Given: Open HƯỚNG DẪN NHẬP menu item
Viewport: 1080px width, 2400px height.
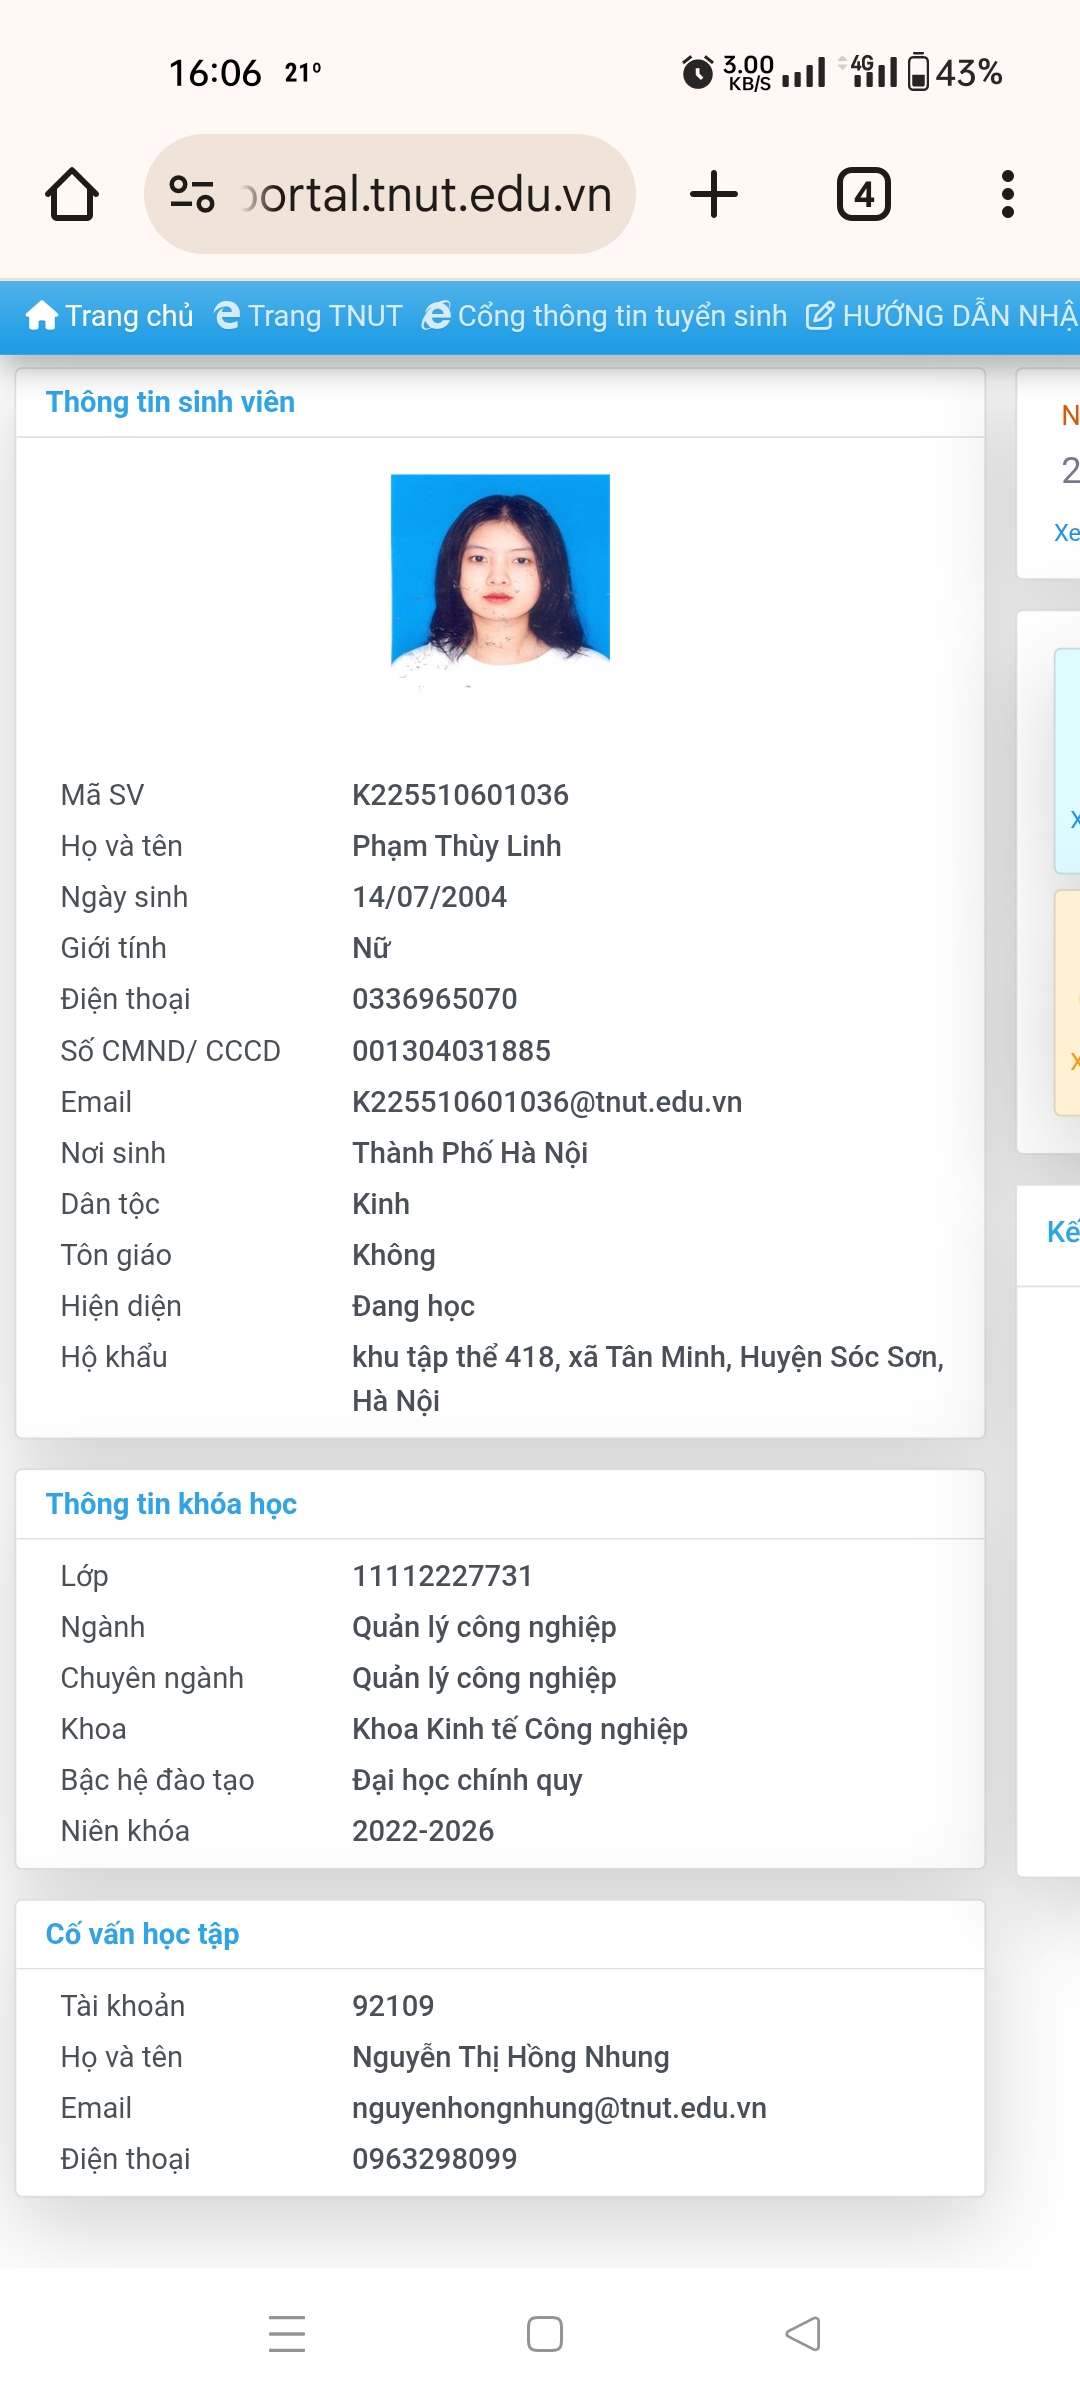Looking at the screenshot, I should 942,316.
